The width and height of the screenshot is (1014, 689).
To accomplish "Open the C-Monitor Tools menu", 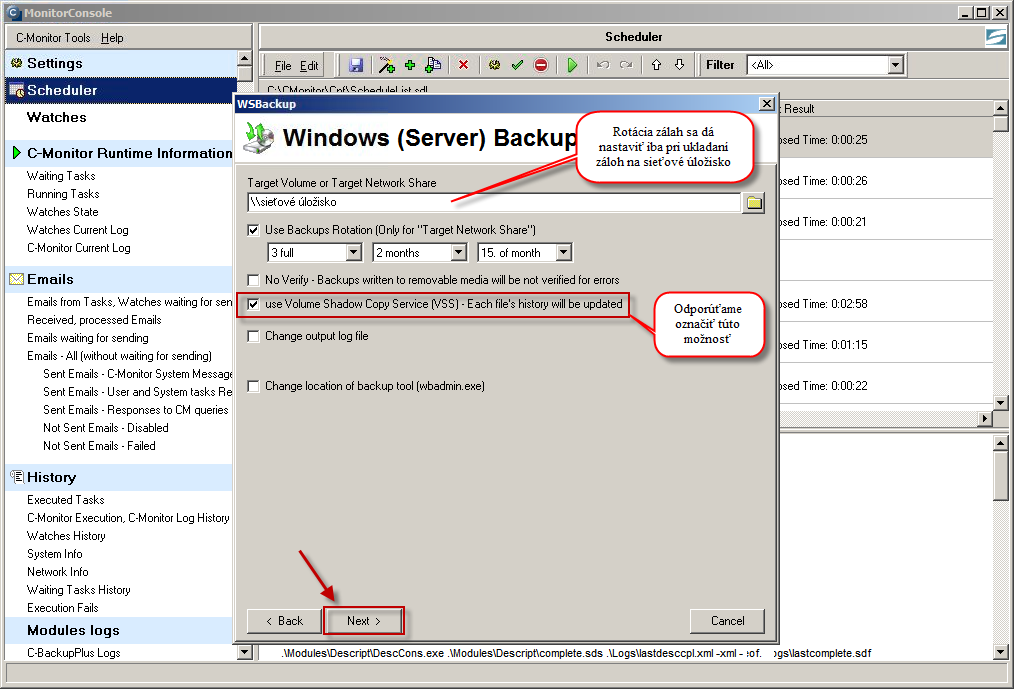I will coord(53,38).
